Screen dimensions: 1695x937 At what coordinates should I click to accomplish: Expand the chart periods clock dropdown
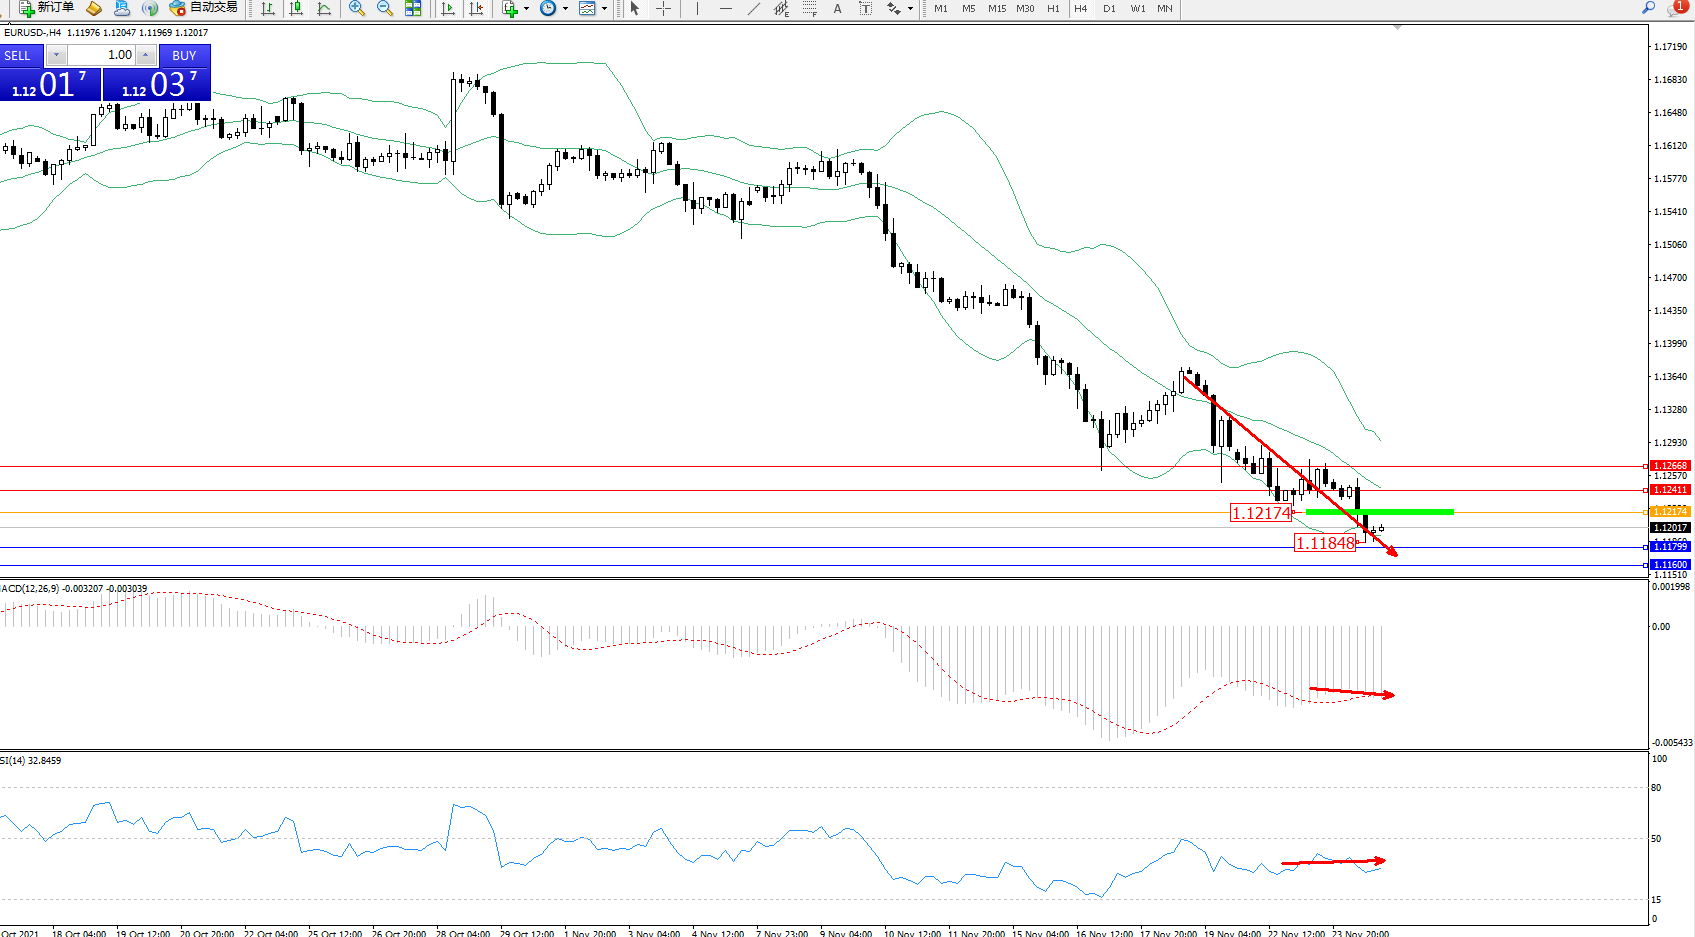click(565, 9)
